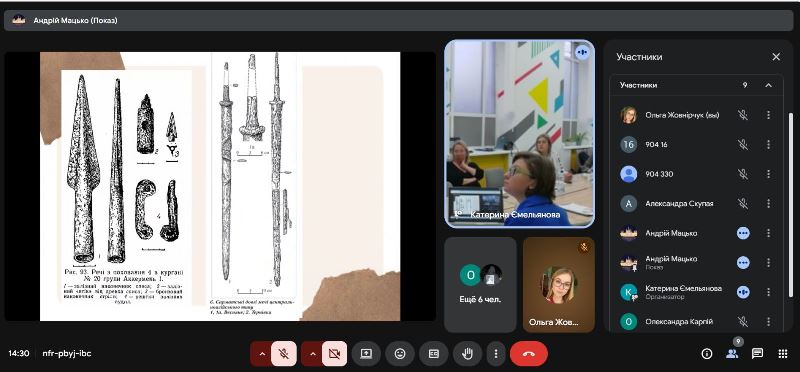800x372 pixels.
Task: Click the Андрій Мацько (Показ) banner text
Action: (x=76, y=20)
